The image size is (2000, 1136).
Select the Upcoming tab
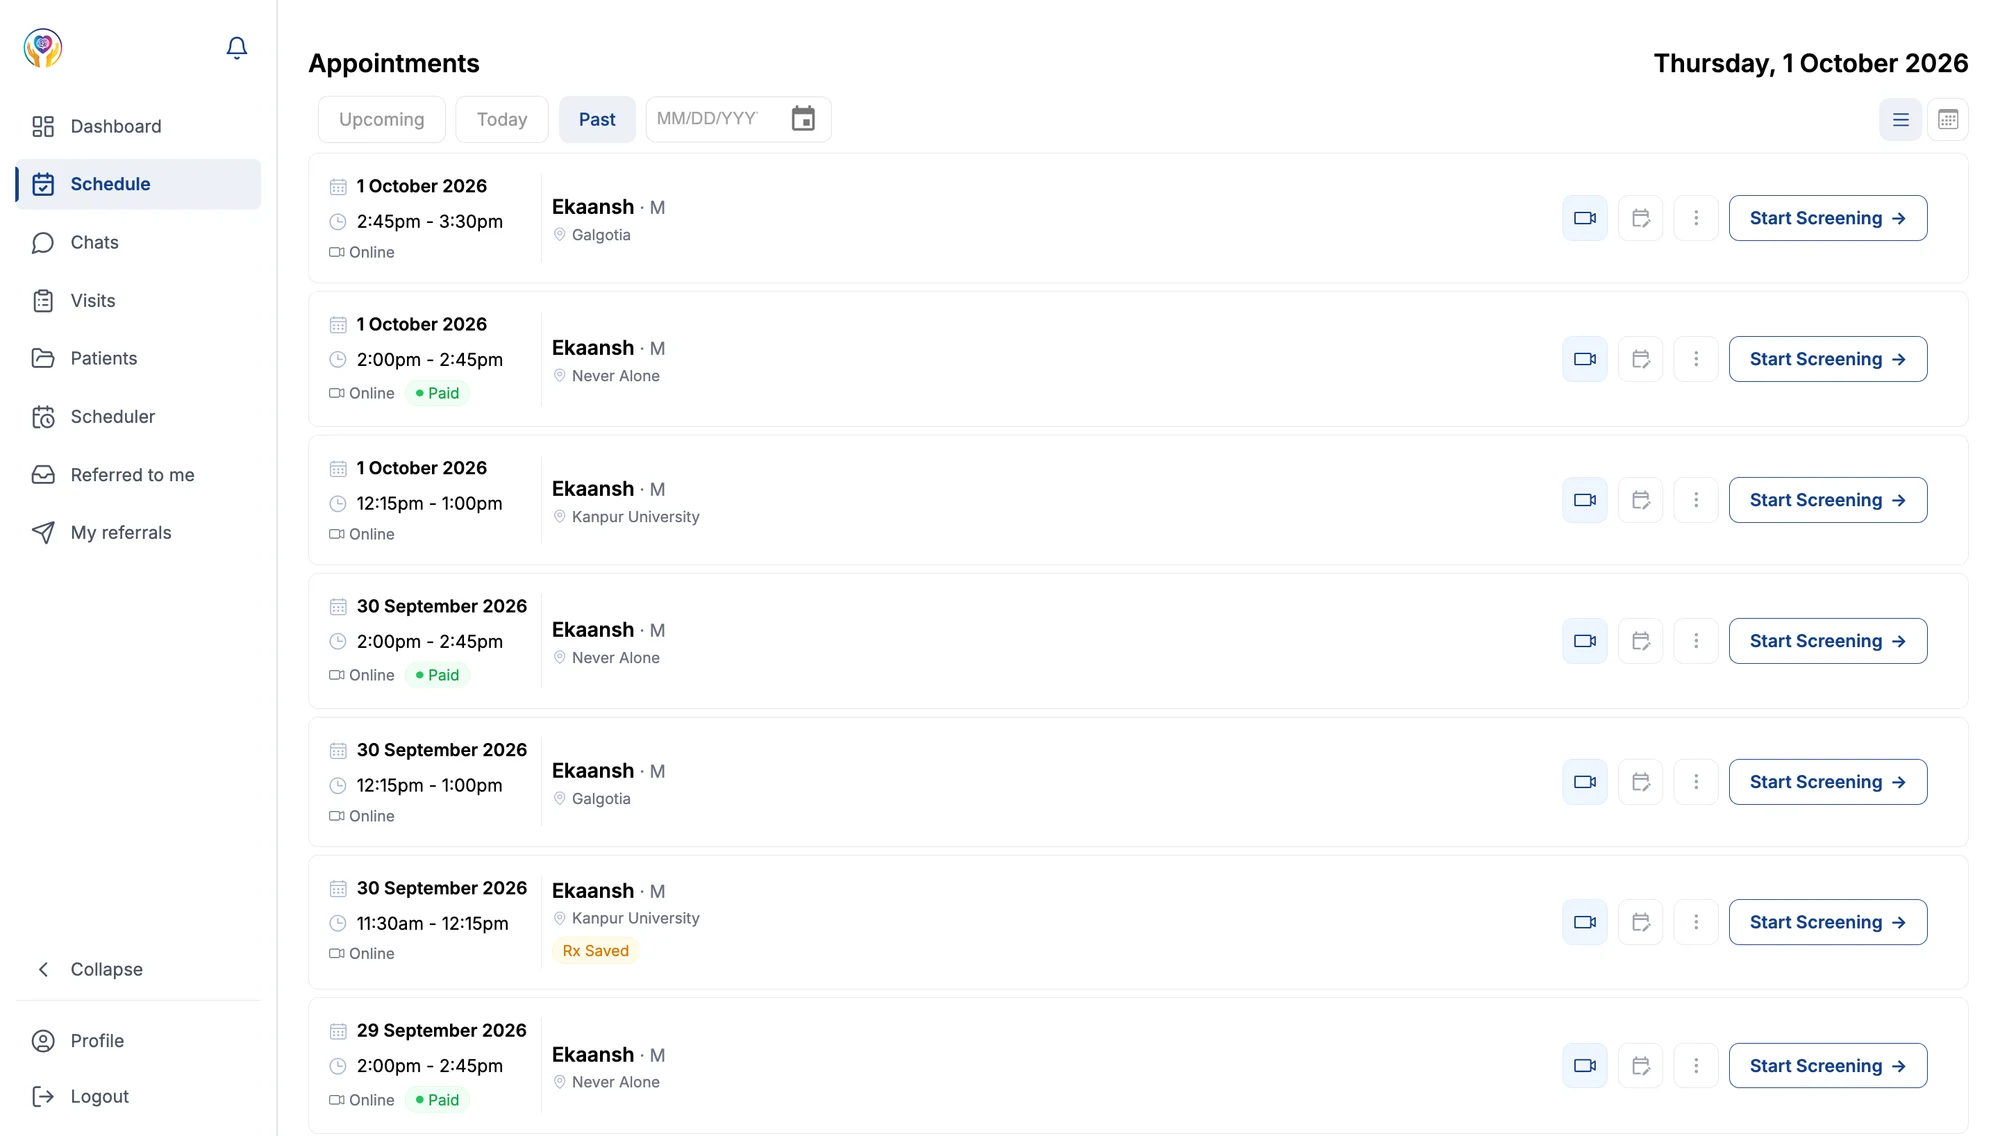[x=381, y=119]
